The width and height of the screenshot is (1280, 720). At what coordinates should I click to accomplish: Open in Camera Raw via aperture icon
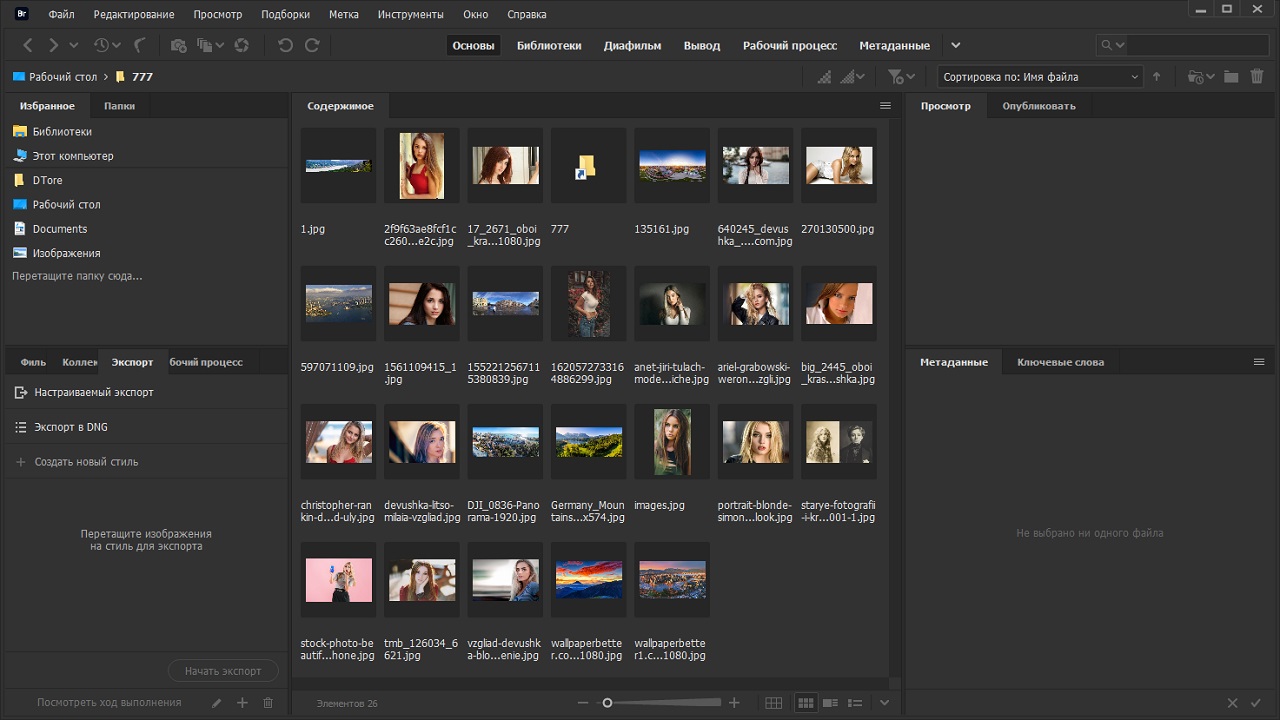tap(241, 45)
